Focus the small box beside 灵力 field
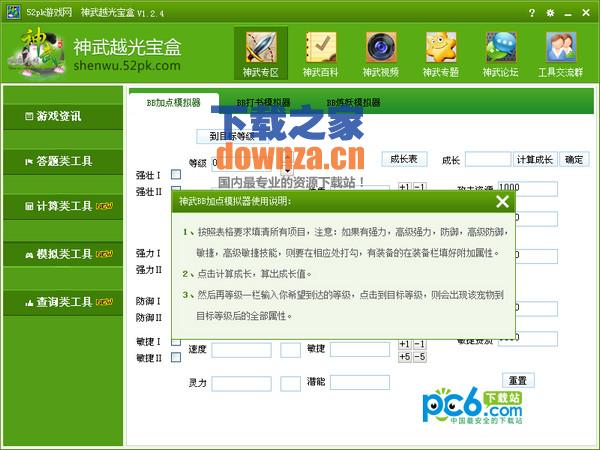Screen dimensions: 600x450 tap(290, 383)
